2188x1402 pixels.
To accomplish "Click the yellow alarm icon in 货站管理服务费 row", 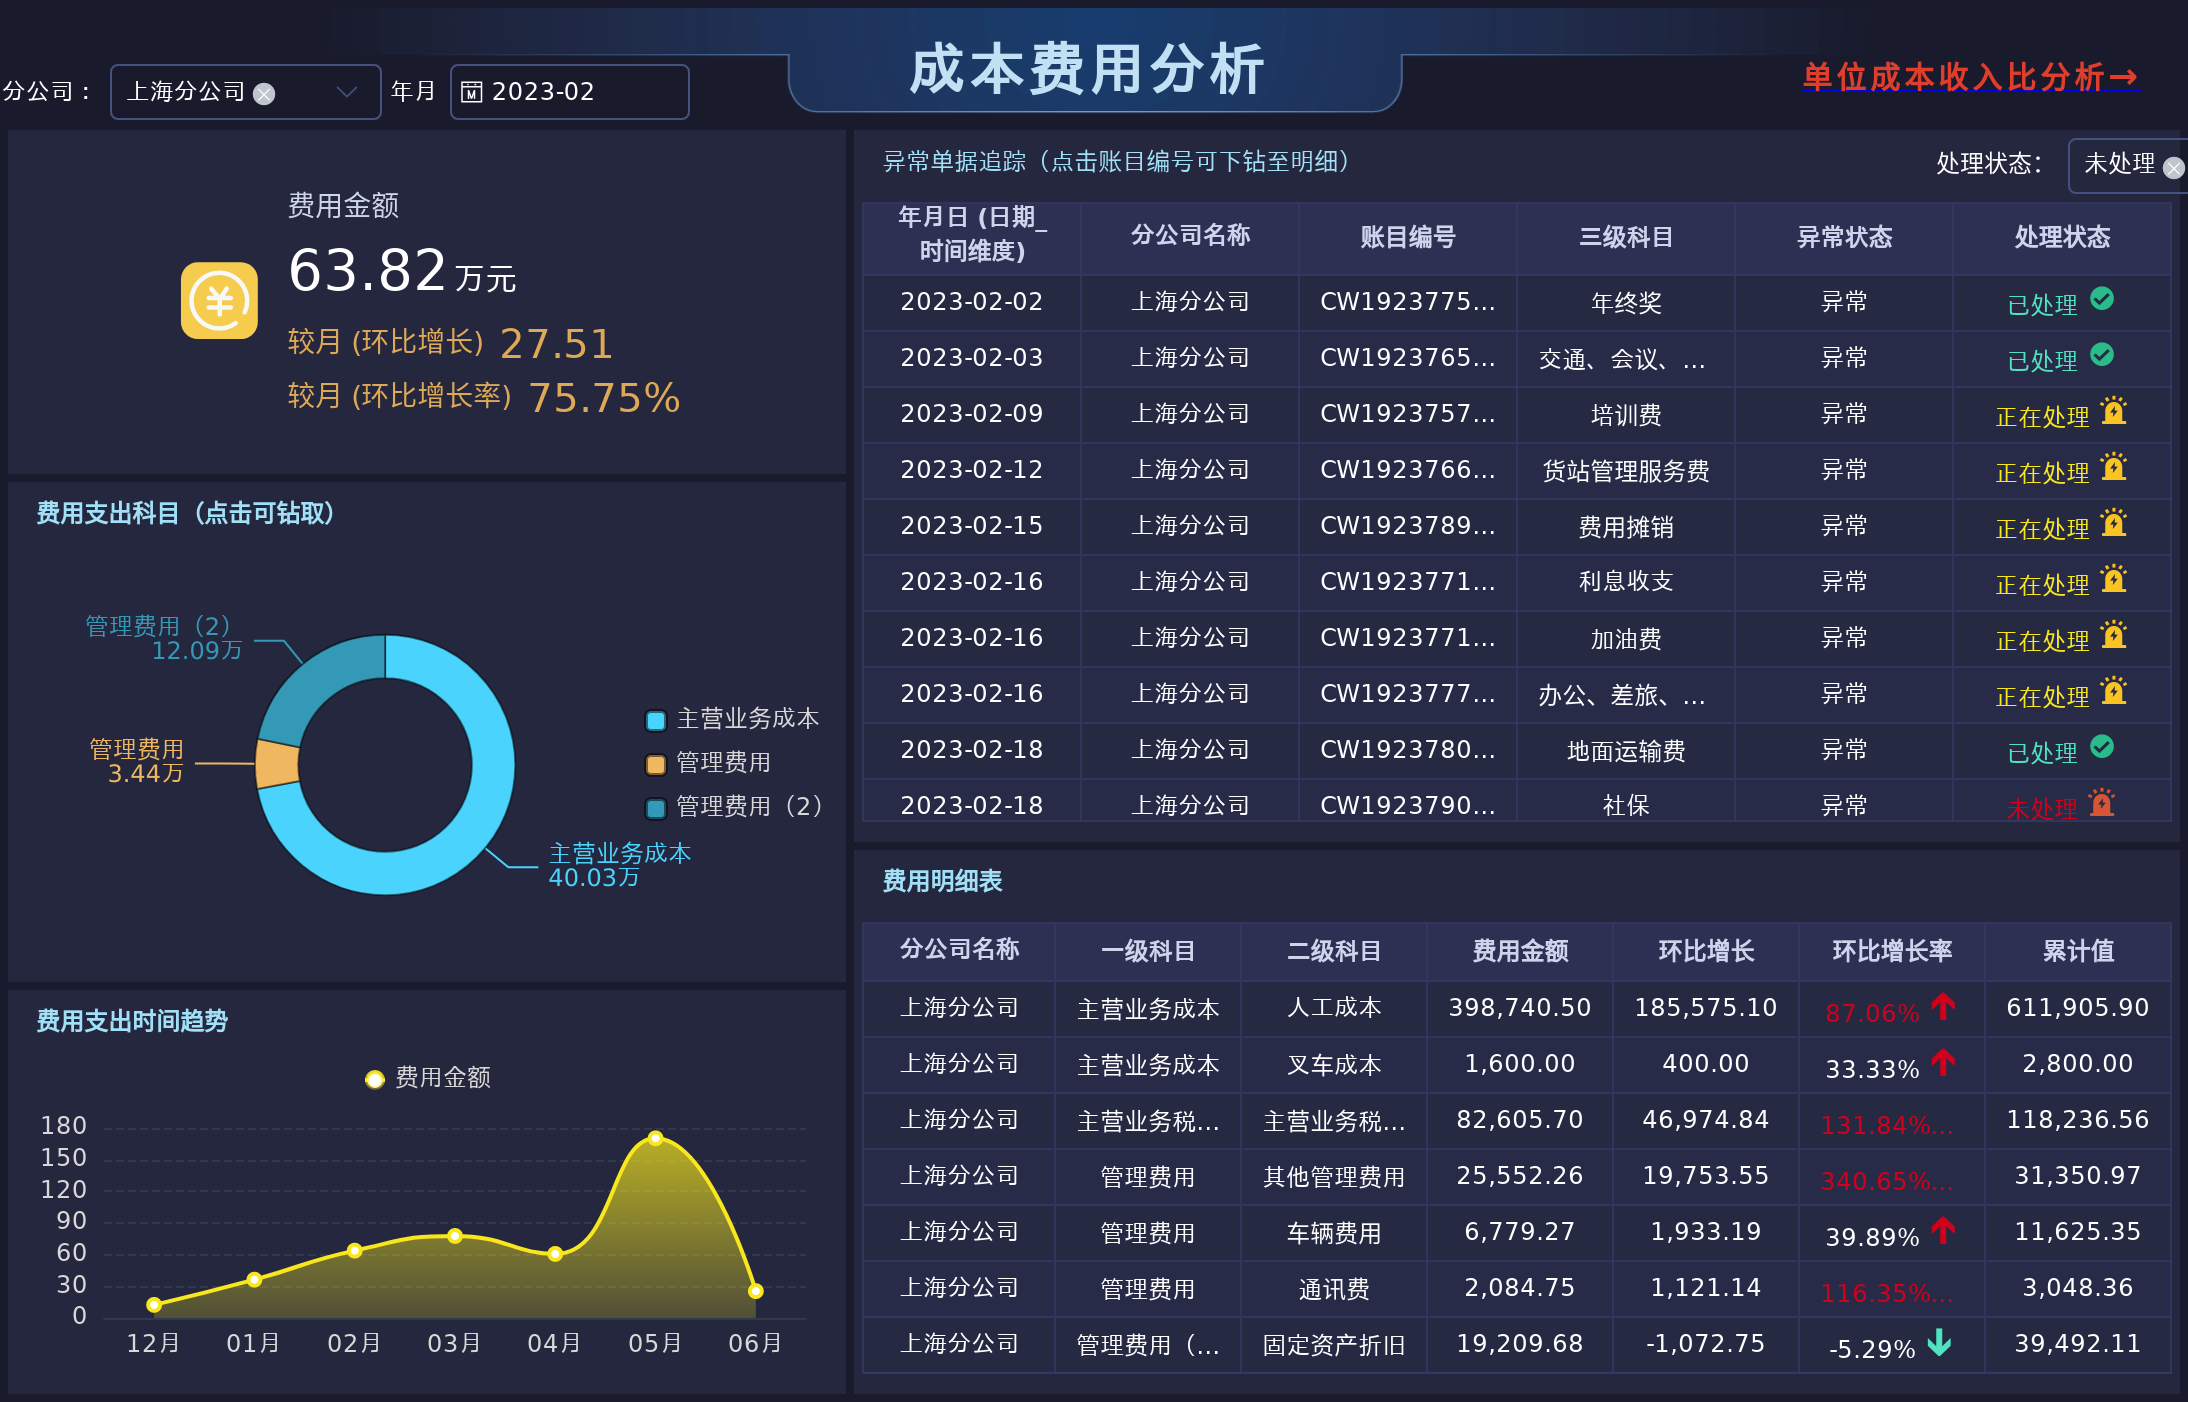I will [2113, 467].
